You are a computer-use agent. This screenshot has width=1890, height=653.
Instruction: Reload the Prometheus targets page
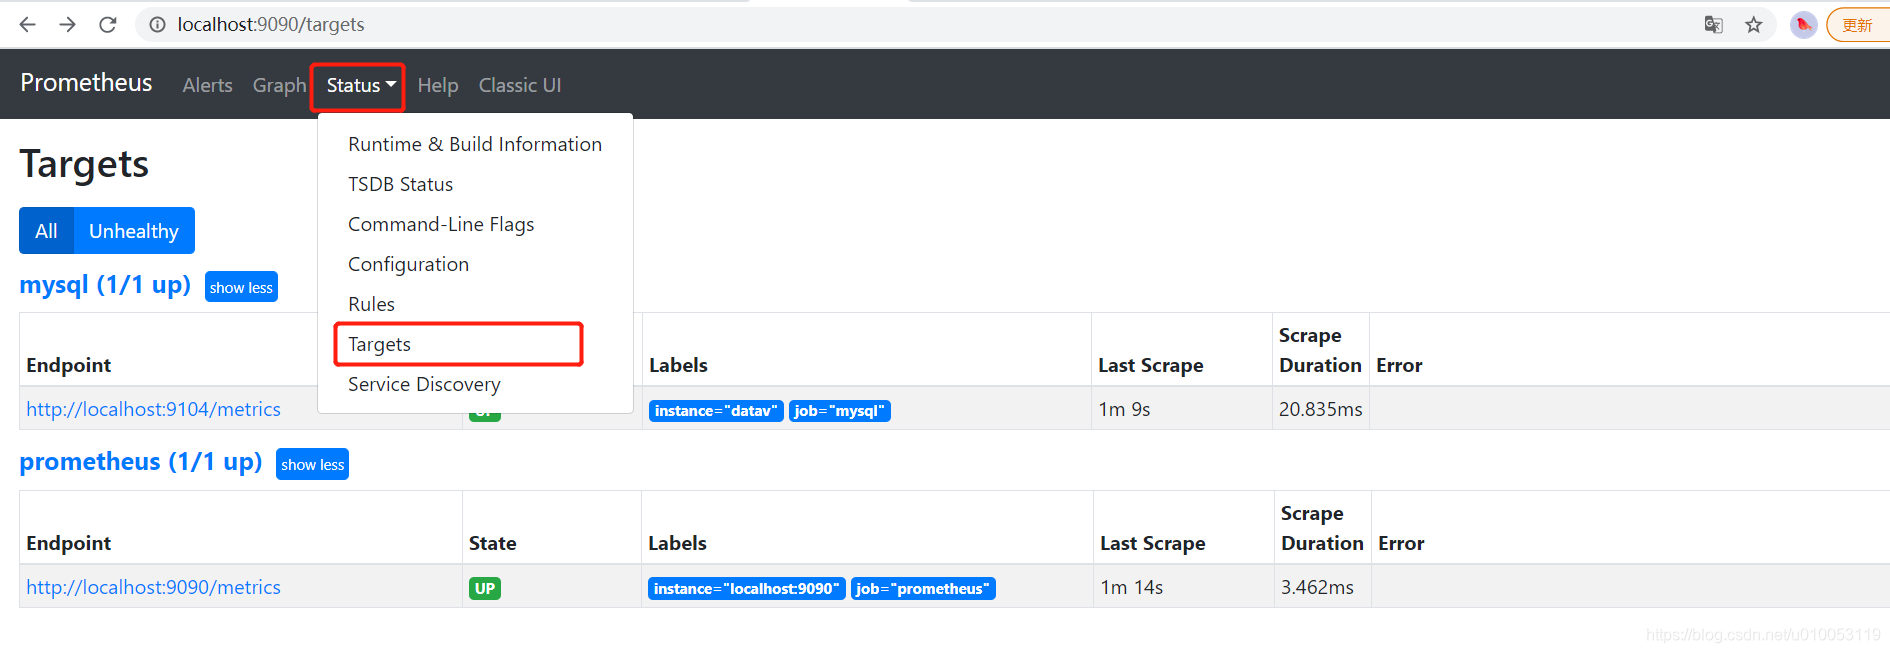(x=108, y=24)
